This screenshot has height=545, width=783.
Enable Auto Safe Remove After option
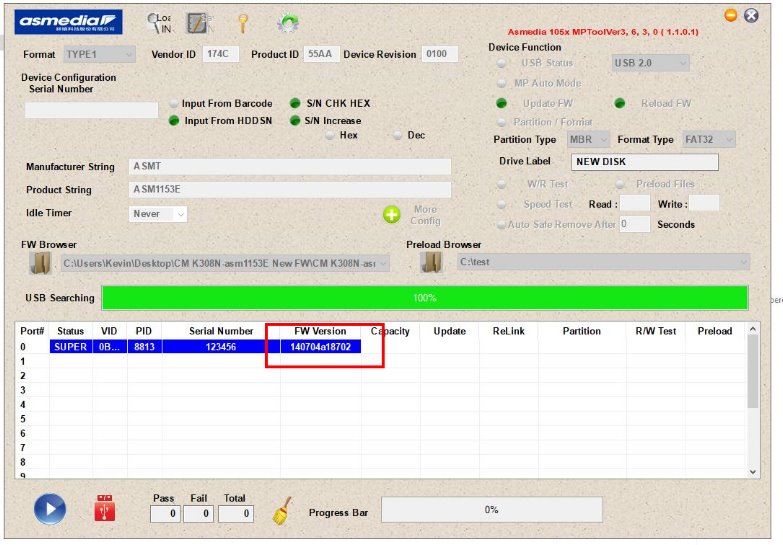[x=501, y=225]
